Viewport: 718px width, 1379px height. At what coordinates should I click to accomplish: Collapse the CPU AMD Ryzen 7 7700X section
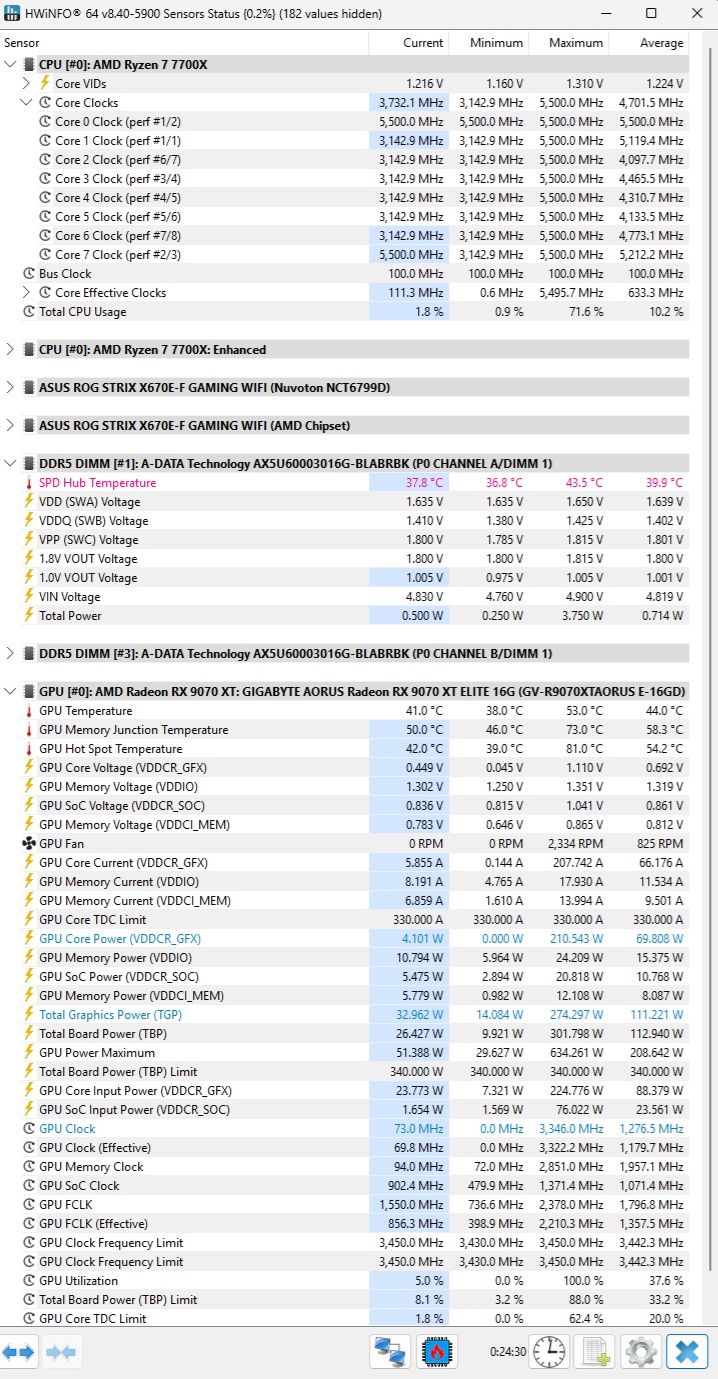[10, 64]
